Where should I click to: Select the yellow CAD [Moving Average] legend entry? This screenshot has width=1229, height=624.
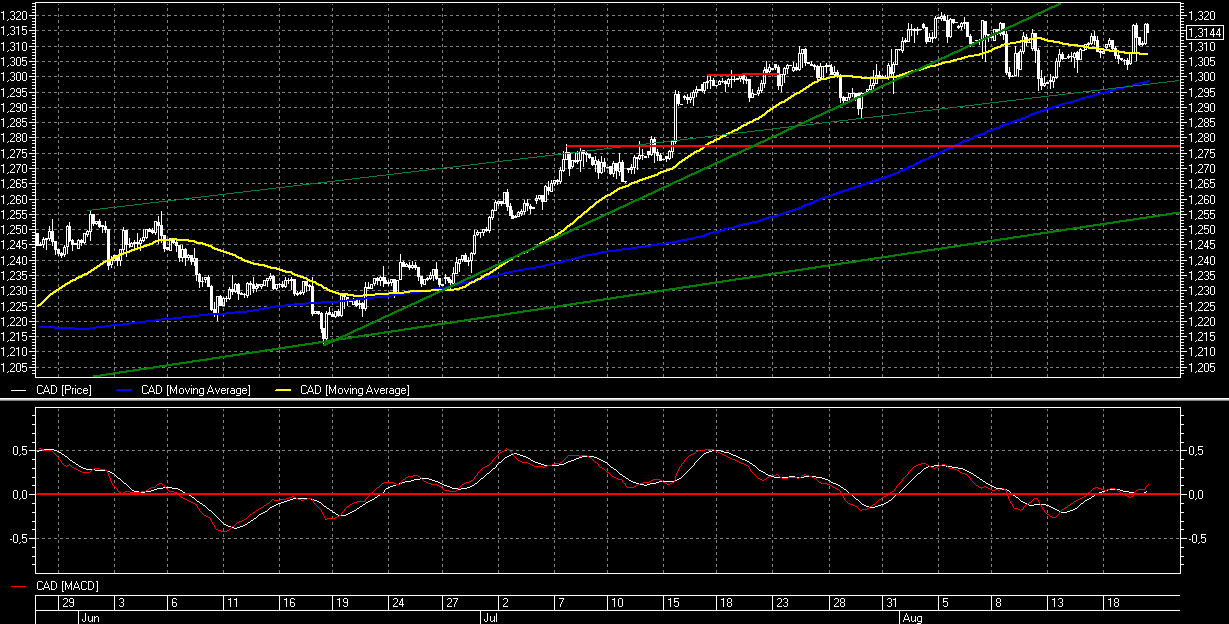point(353,390)
